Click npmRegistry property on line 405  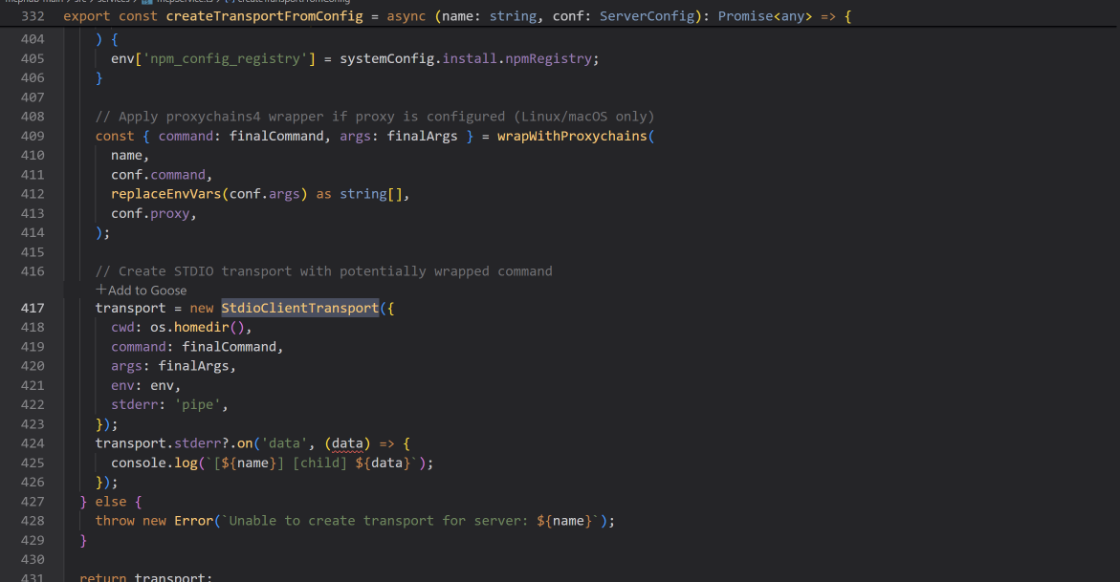[x=549, y=59]
